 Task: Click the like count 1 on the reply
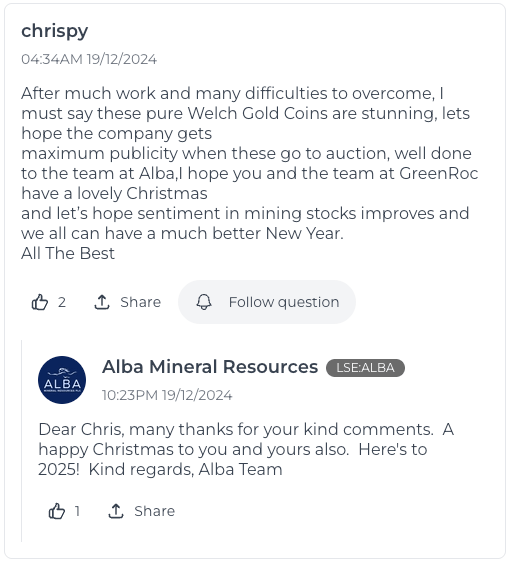[x=77, y=511]
